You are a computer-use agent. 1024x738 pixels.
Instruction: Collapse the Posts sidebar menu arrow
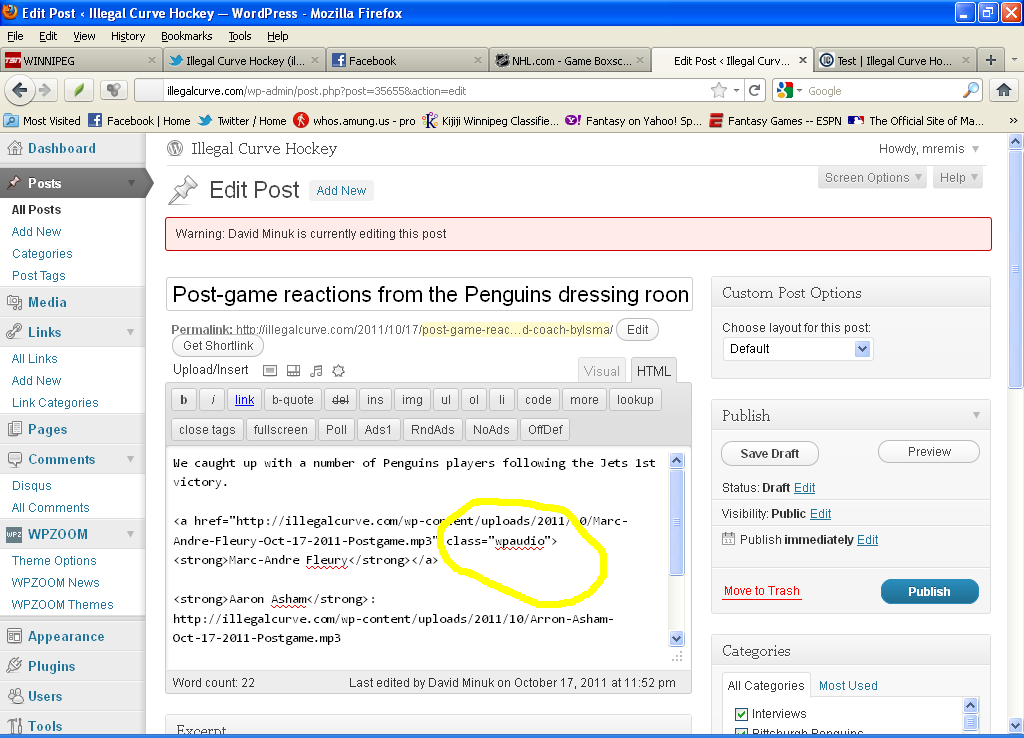point(131,183)
